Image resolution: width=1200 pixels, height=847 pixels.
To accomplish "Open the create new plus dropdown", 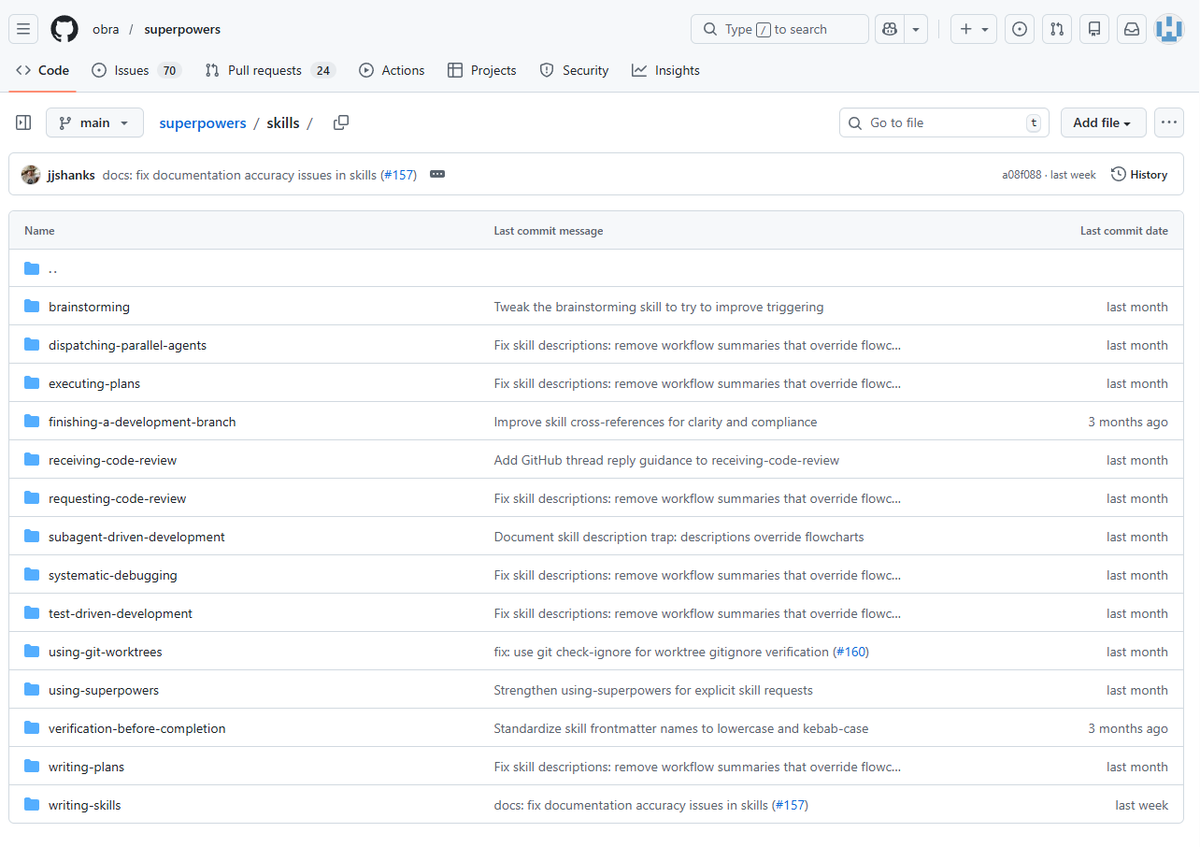I will click(973, 29).
